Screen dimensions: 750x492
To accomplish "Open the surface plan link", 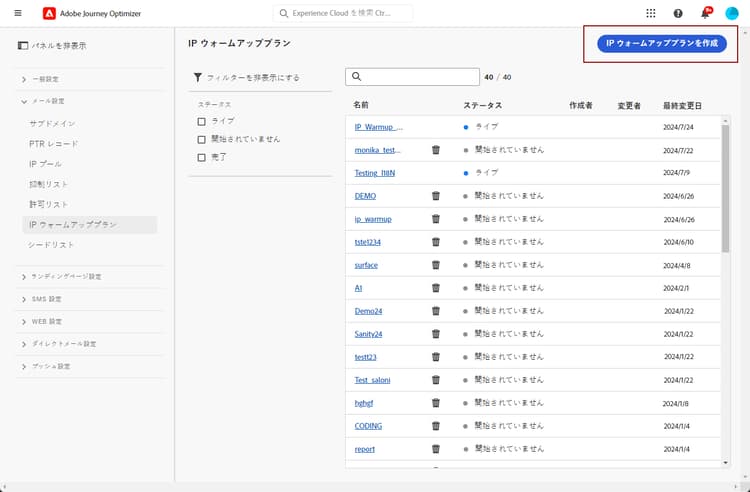I will pos(366,265).
